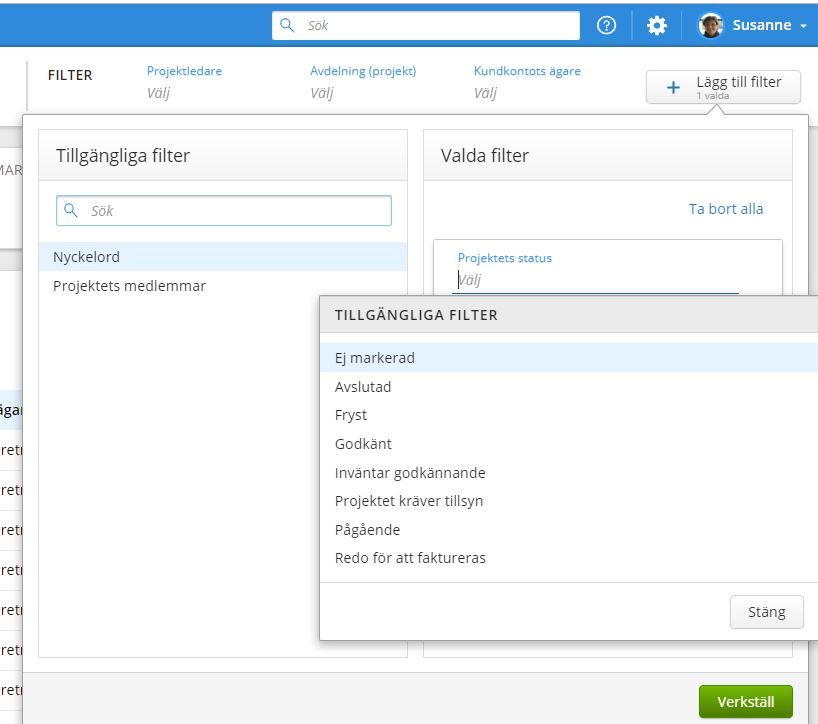Open the Projektledare filter dropdown
This screenshot has width=818, height=724.
click(x=184, y=92)
